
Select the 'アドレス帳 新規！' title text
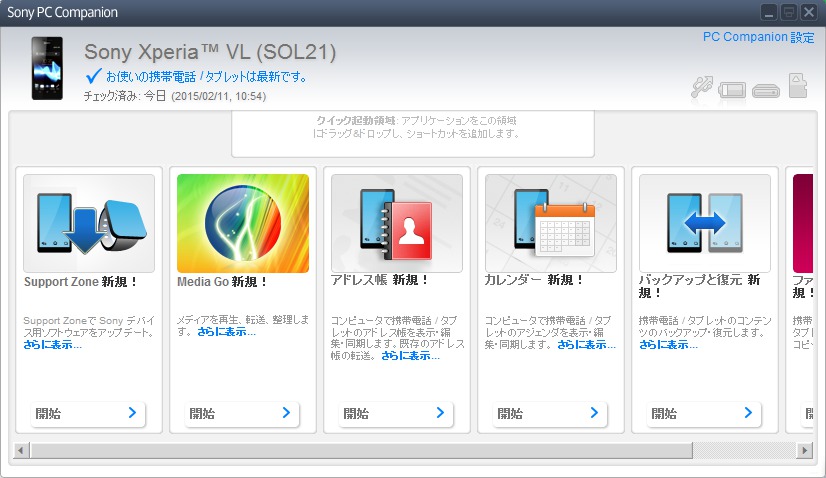[379, 280]
